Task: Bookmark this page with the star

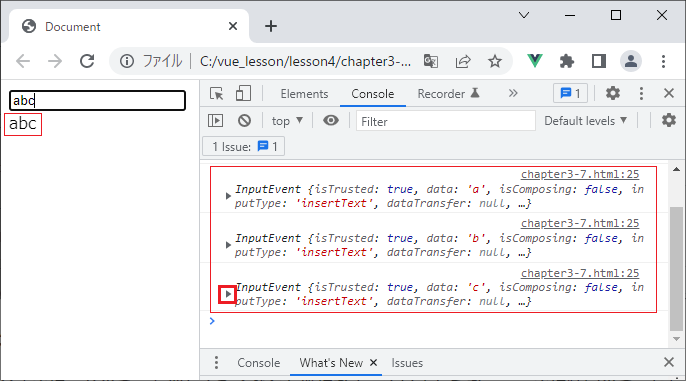Action: [x=495, y=61]
